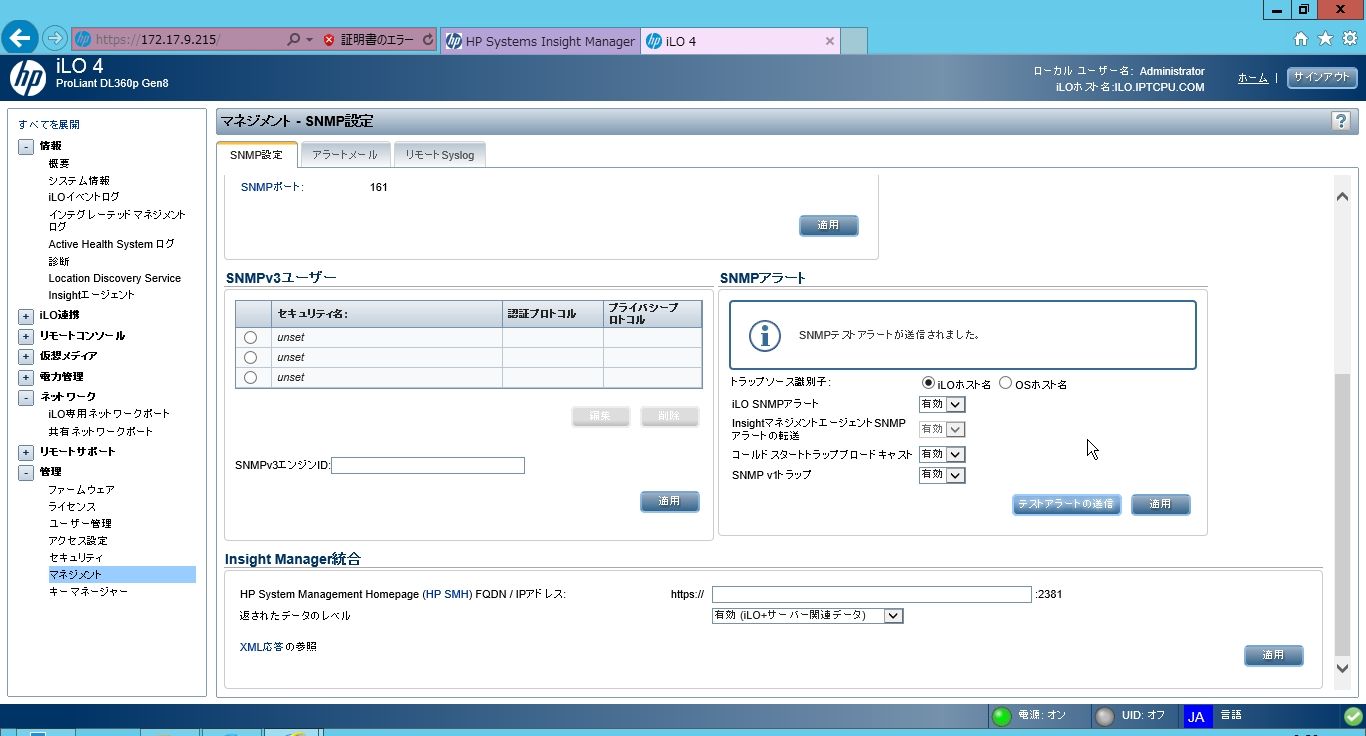The height and width of the screenshot is (736, 1366).
Task: Open Active Health System ログ in the sidebar
Action: 111,245
